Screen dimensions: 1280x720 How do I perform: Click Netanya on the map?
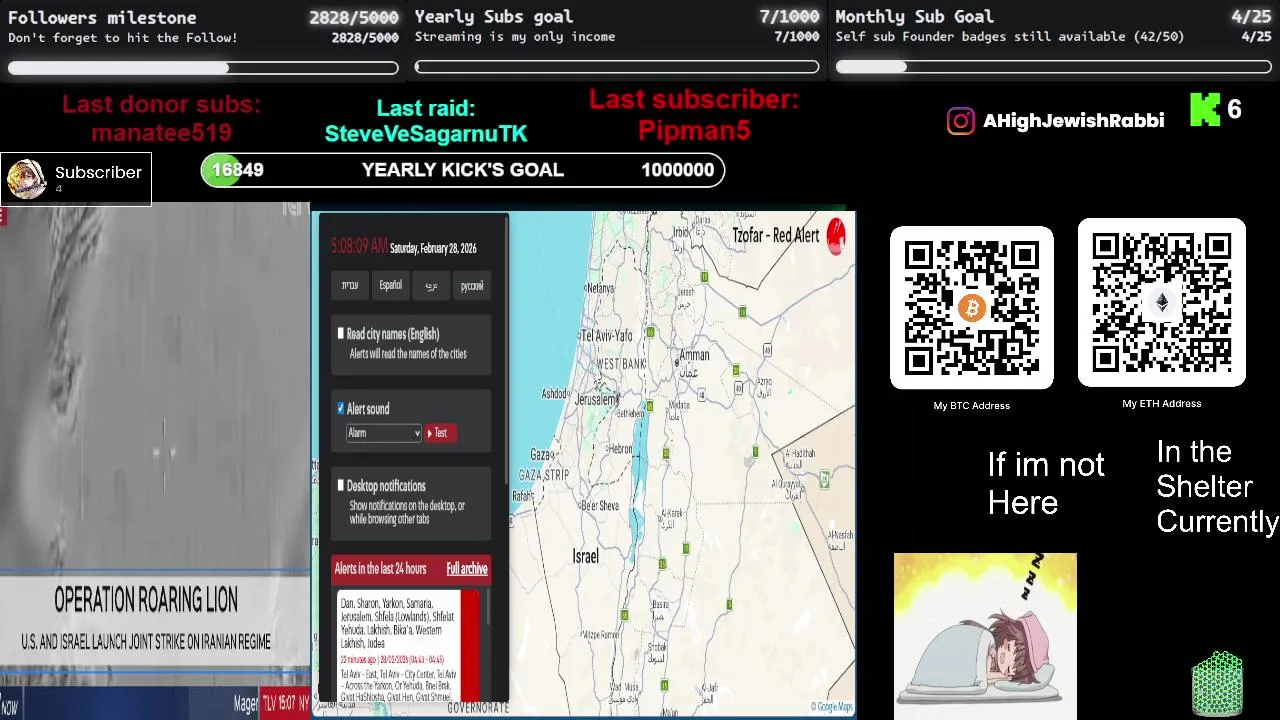pos(599,288)
